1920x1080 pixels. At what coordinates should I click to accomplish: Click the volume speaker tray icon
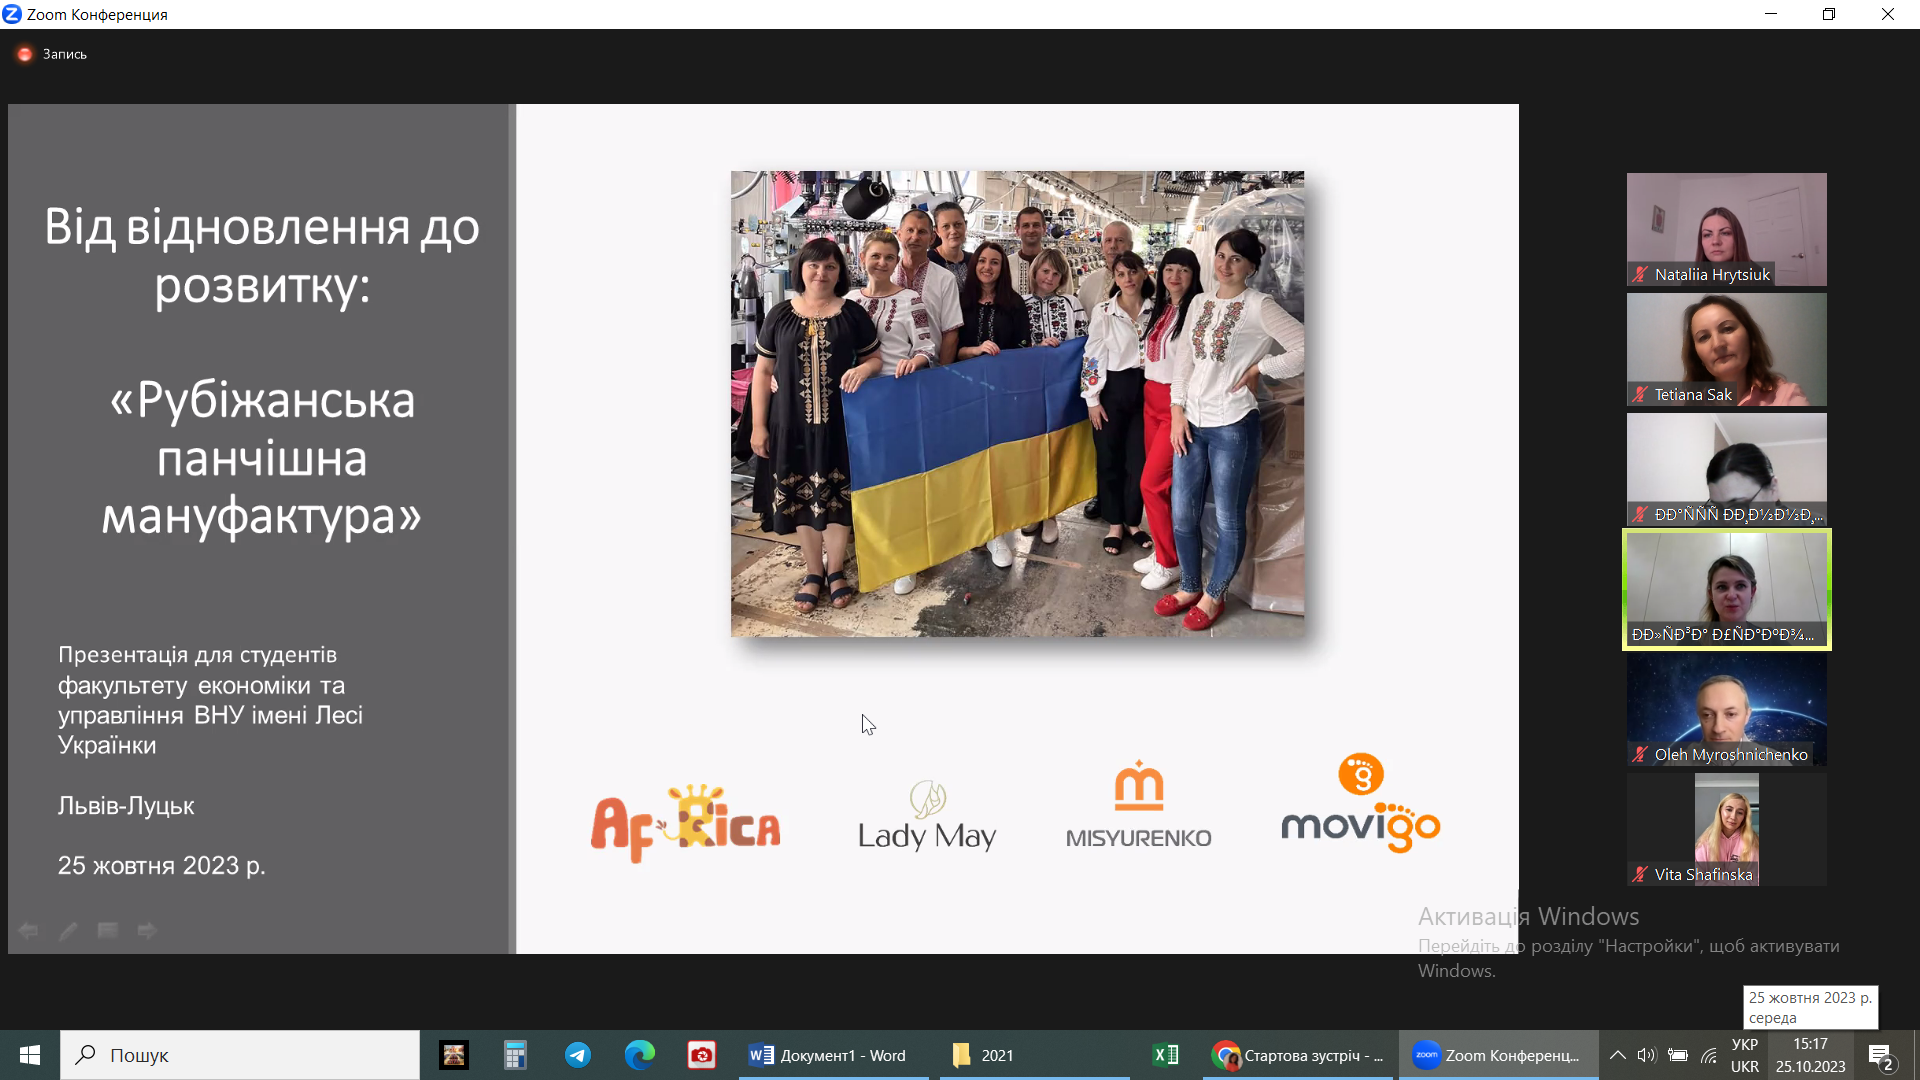(1647, 1055)
